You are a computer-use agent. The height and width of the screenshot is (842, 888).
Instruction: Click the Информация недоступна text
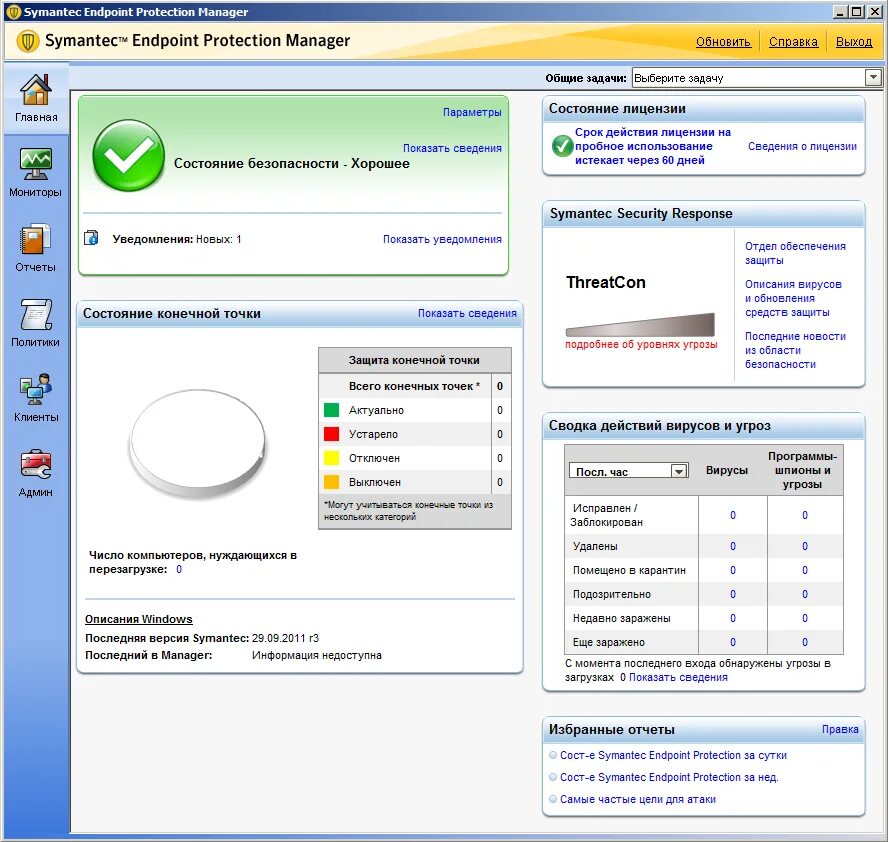317,655
